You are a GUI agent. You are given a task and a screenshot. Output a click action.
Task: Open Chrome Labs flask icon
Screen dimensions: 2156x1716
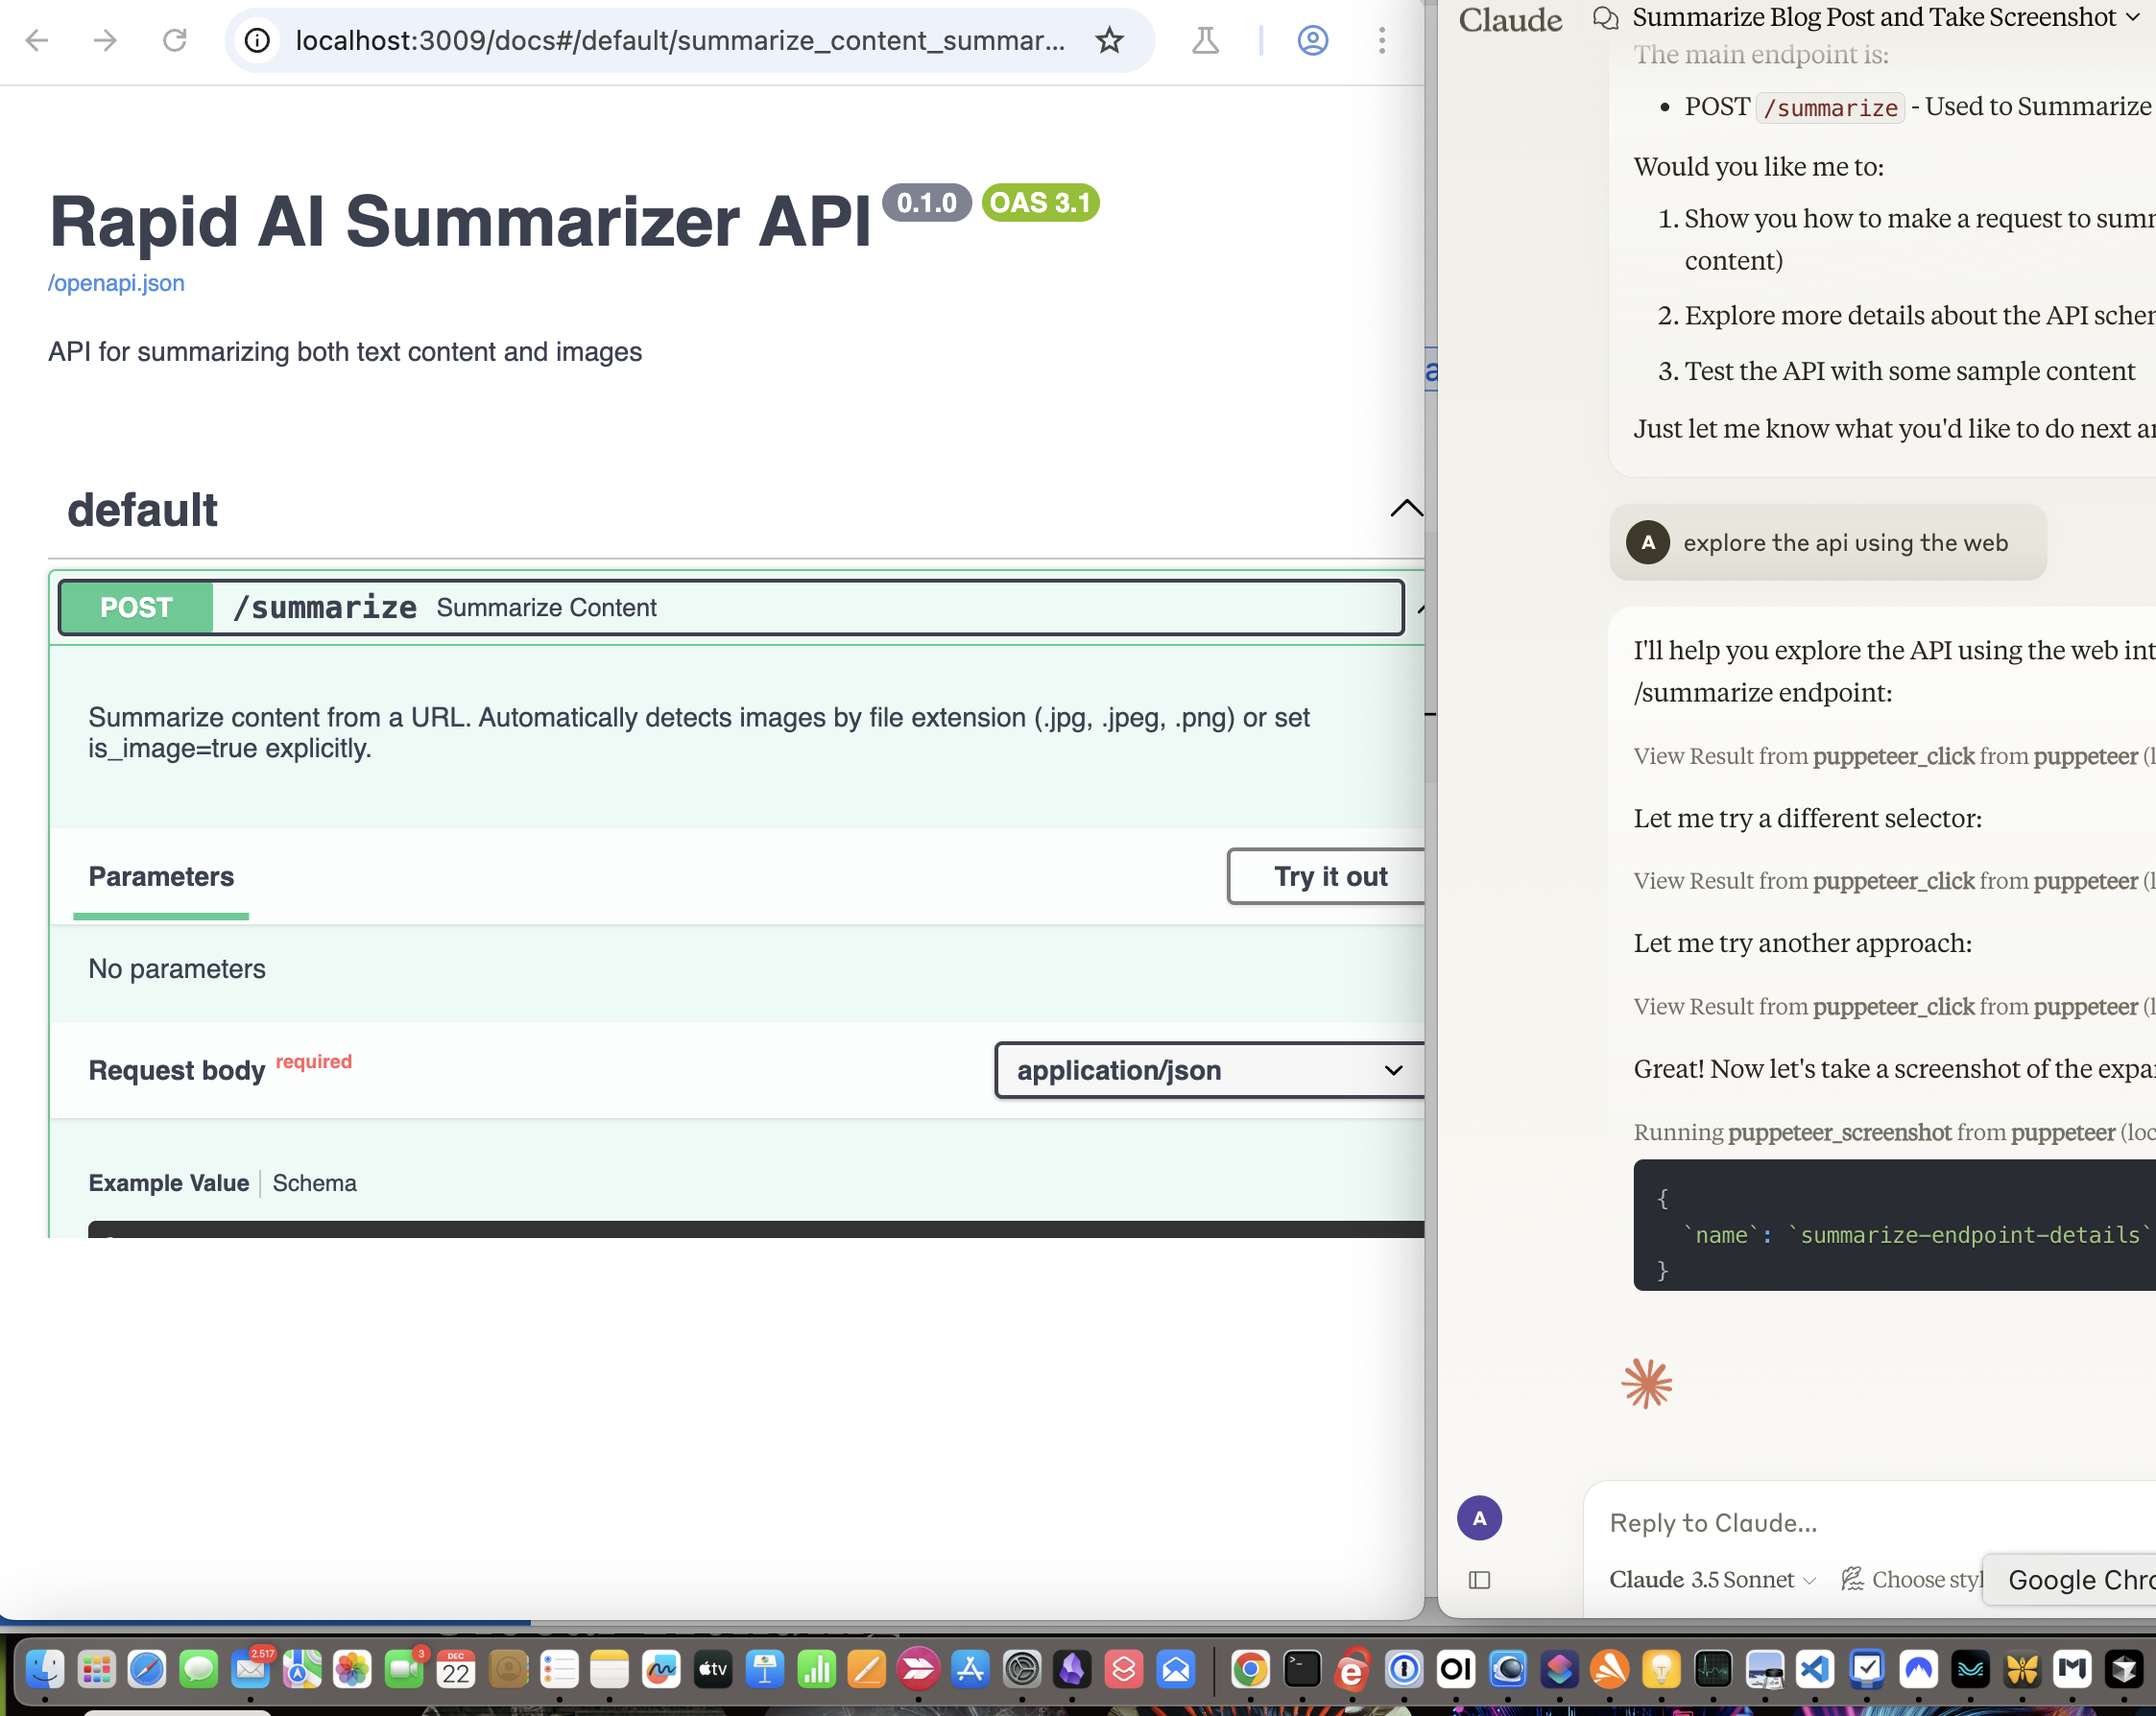click(1205, 40)
